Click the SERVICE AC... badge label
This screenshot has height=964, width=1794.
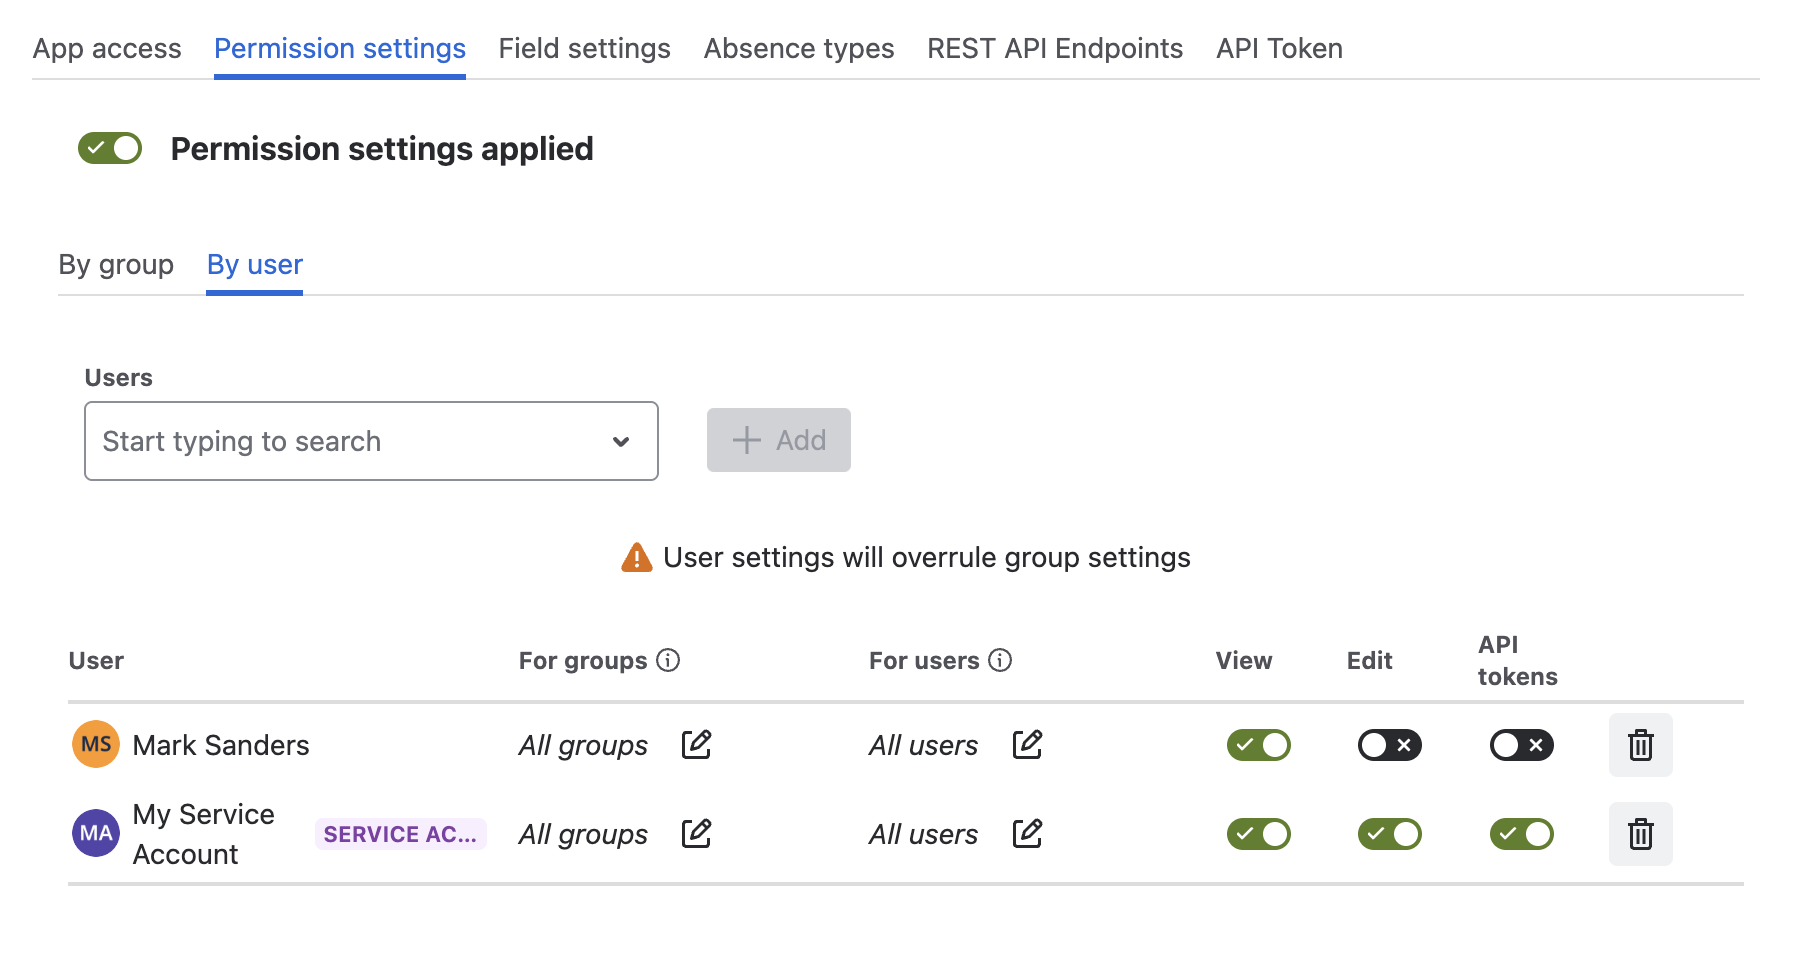[x=400, y=834]
